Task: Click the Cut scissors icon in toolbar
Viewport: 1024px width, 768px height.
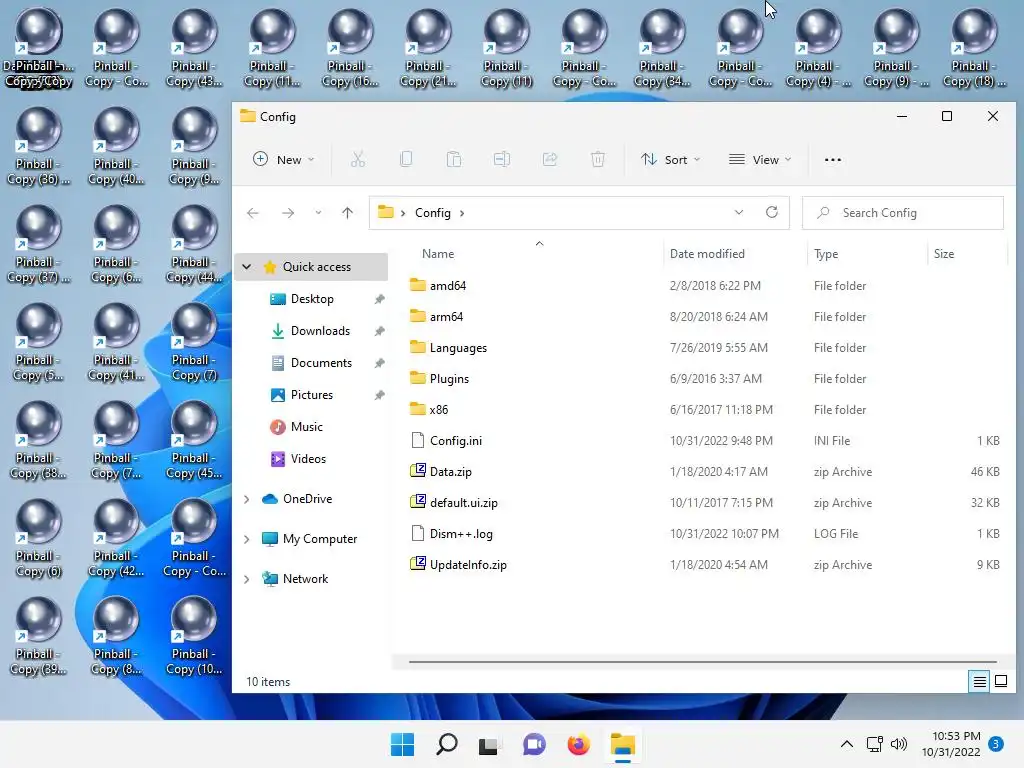Action: (358, 159)
